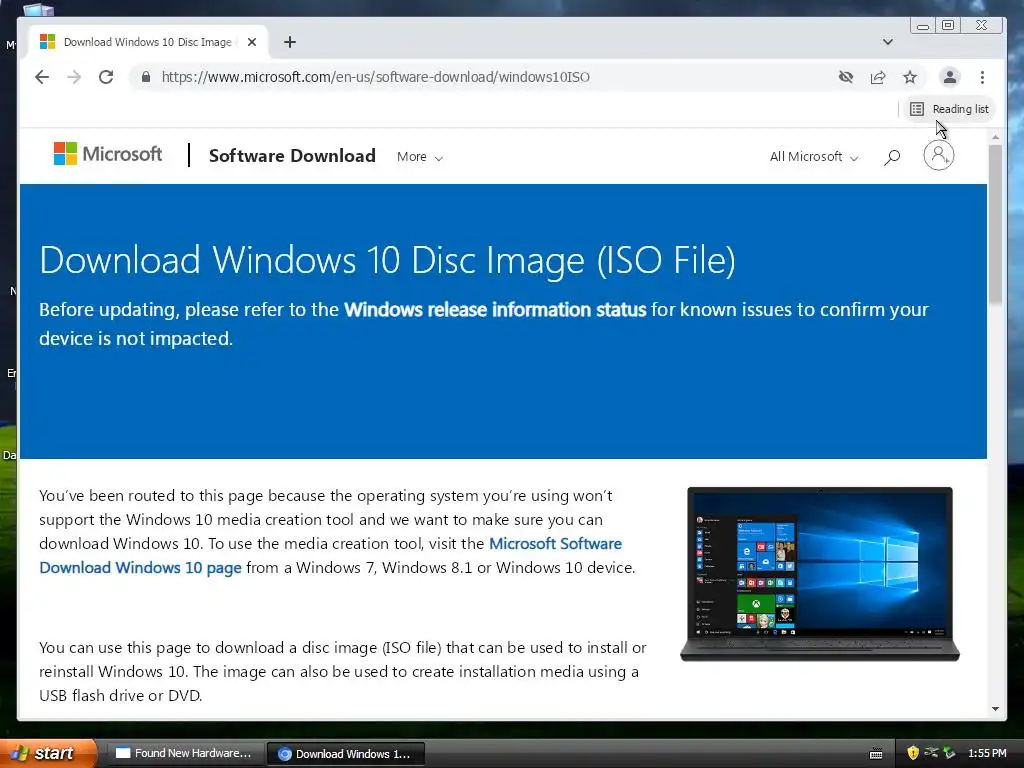This screenshot has width=1024, height=768.
Task: Click the network connection tray icon
Action: click(931, 753)
